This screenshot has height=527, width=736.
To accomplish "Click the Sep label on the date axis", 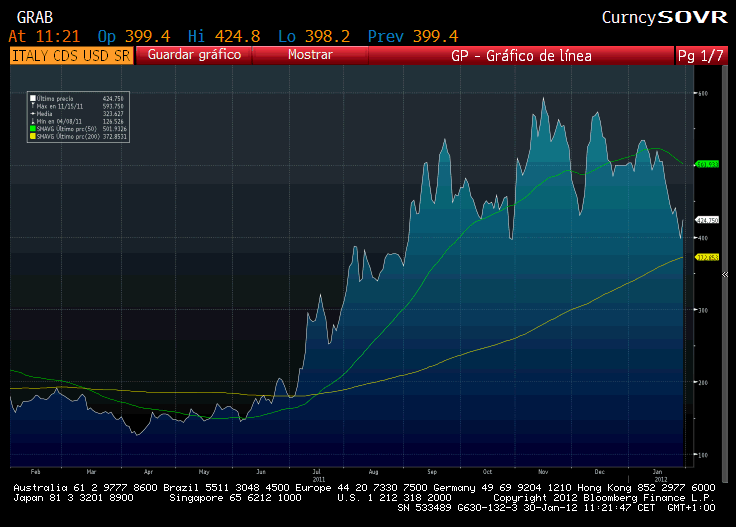I will [432, 472].
